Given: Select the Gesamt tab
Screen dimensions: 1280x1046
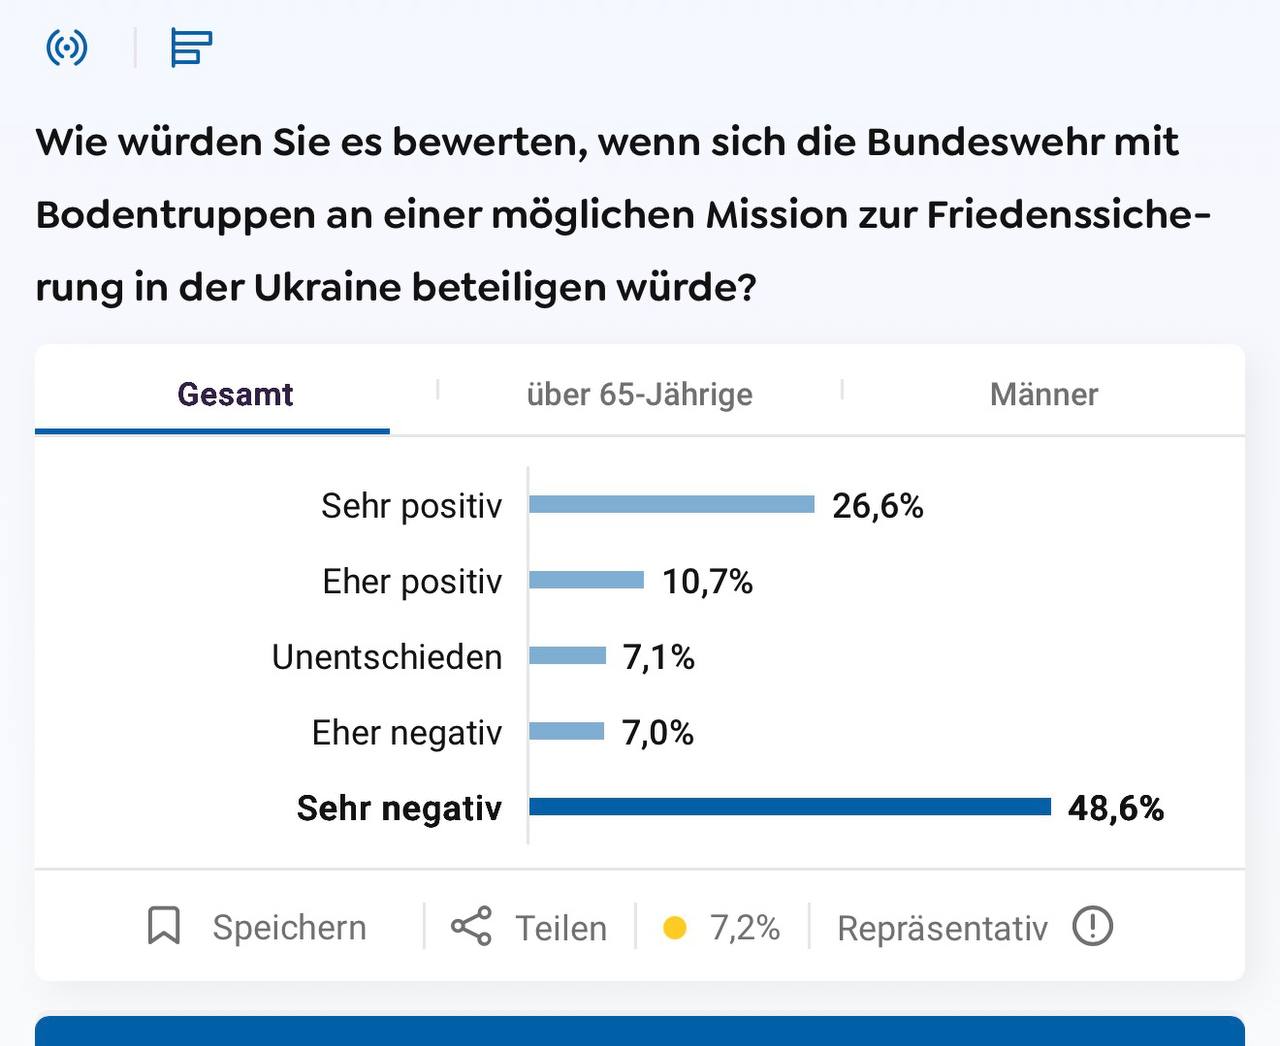Looking at the screenshot, I should pyautogui.click(x=235, y=394).
